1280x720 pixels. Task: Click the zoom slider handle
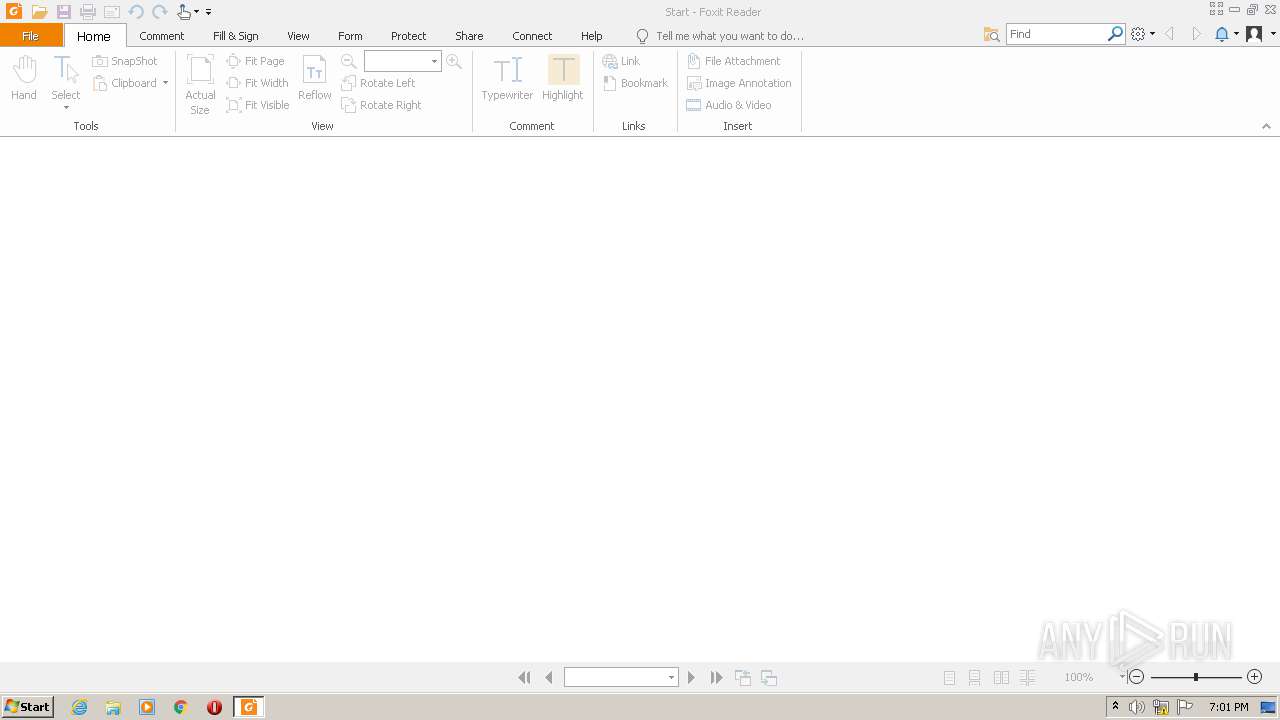click(1196, 678)
